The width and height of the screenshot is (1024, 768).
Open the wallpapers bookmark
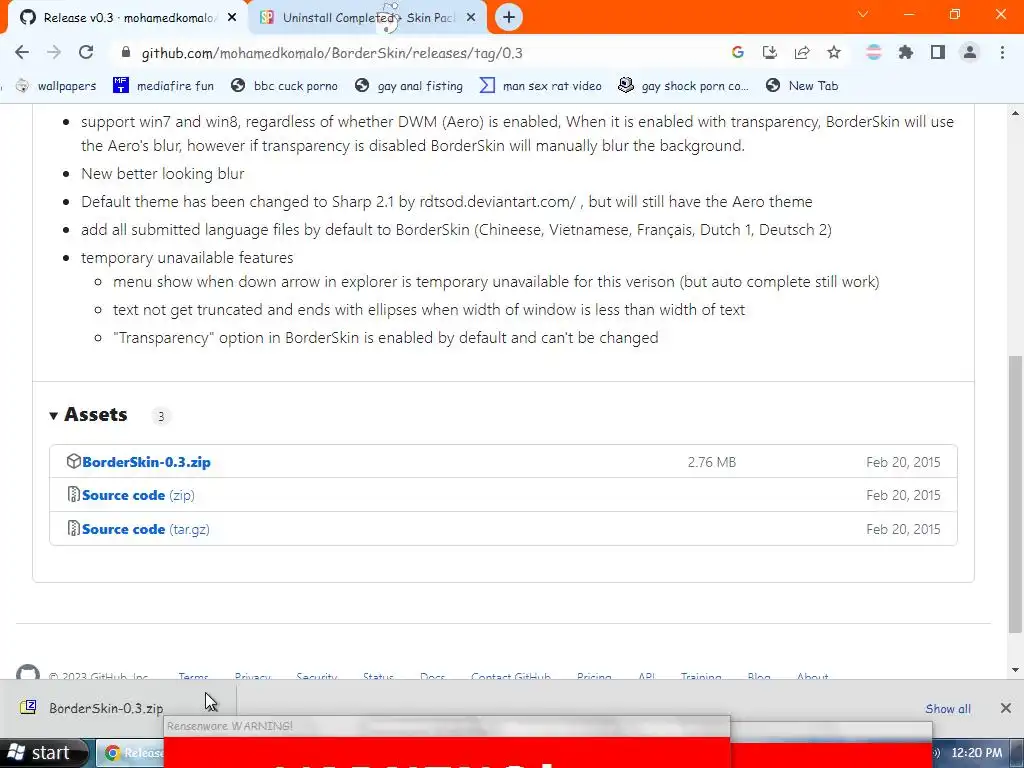tap(56, 86)
